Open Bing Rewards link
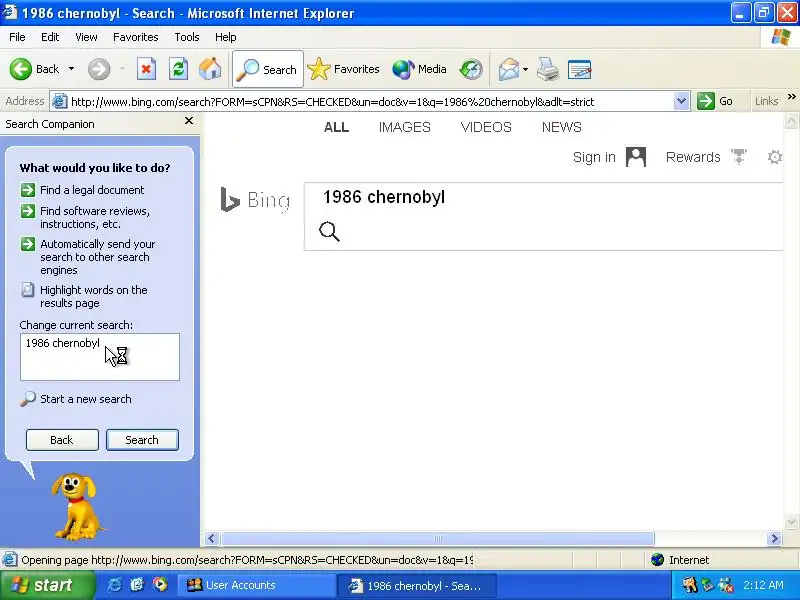 [693, 157]
